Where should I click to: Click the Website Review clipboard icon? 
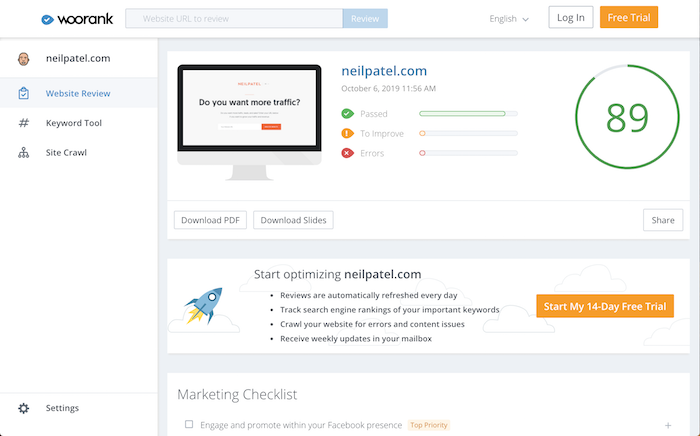click(x=24, y=93)
